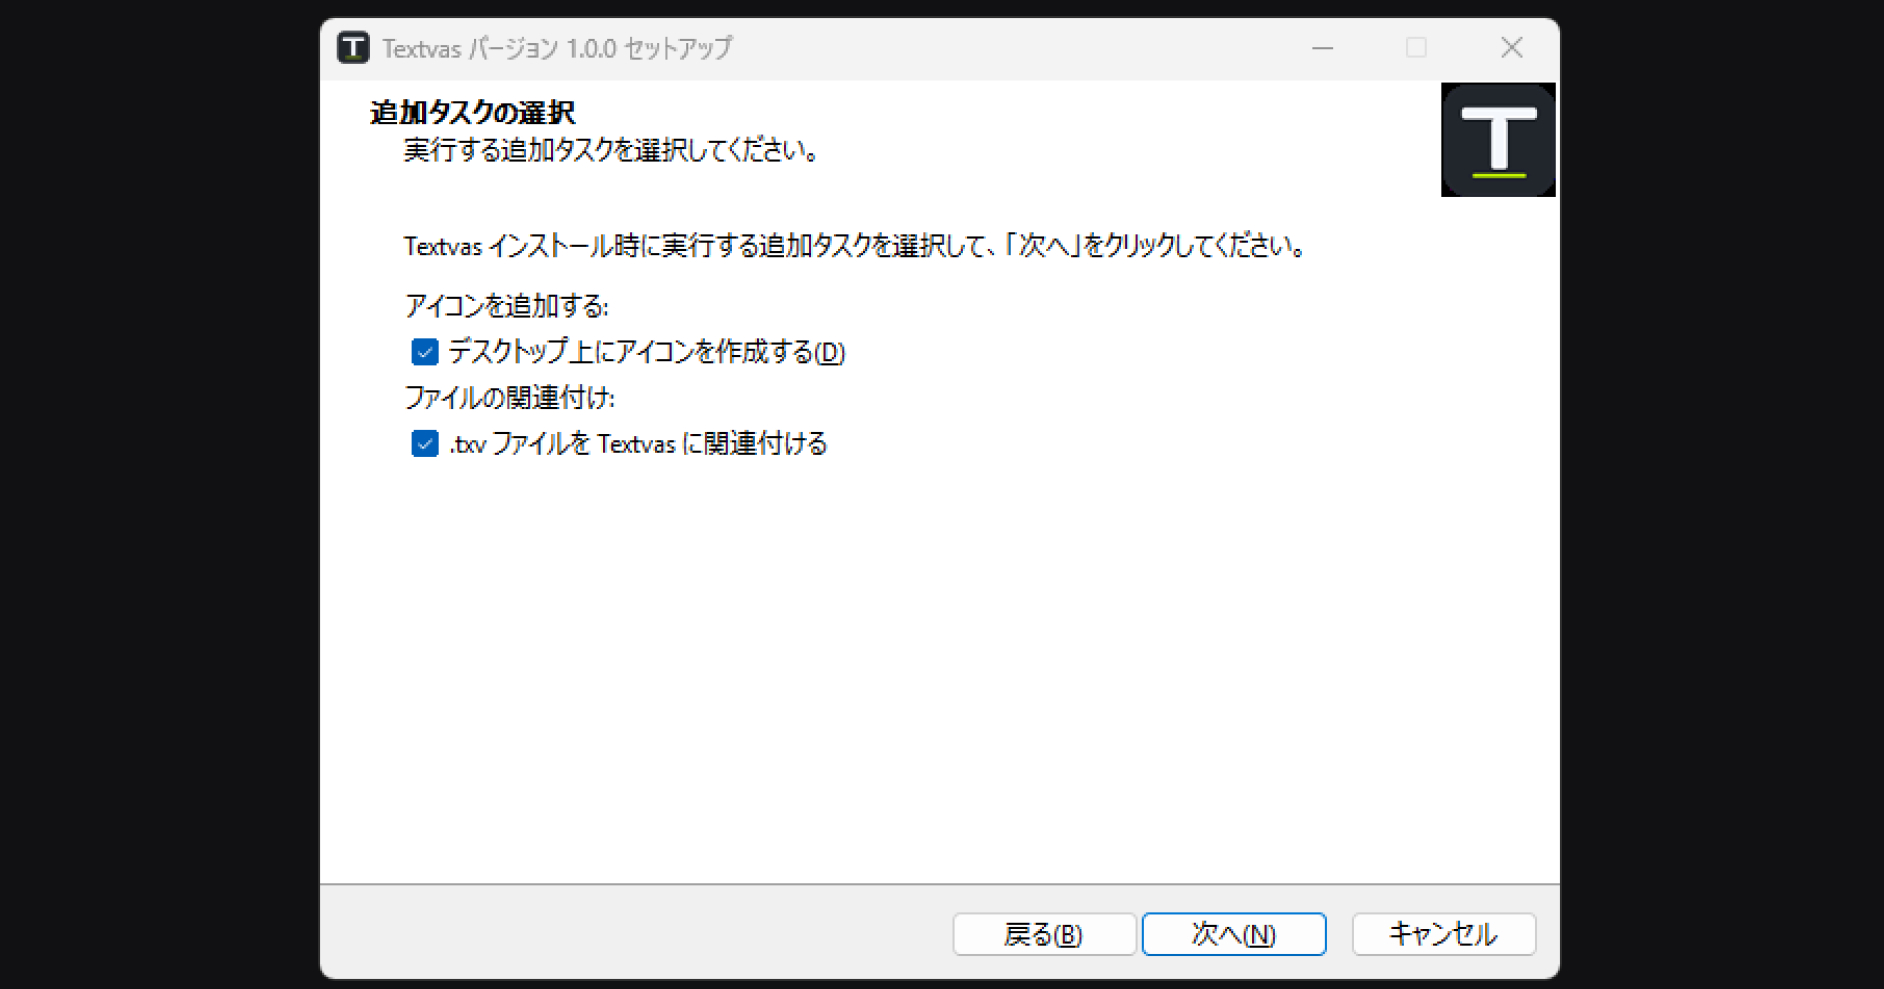This screenshot has width=1884, height=989.
Task: Click the disabled maximize window button
Action: click(x=1416, y=48)
